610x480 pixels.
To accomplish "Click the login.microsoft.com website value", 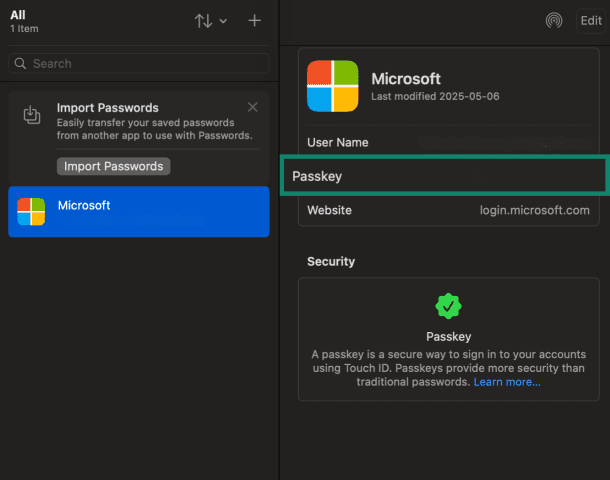I will click(534, 210).
